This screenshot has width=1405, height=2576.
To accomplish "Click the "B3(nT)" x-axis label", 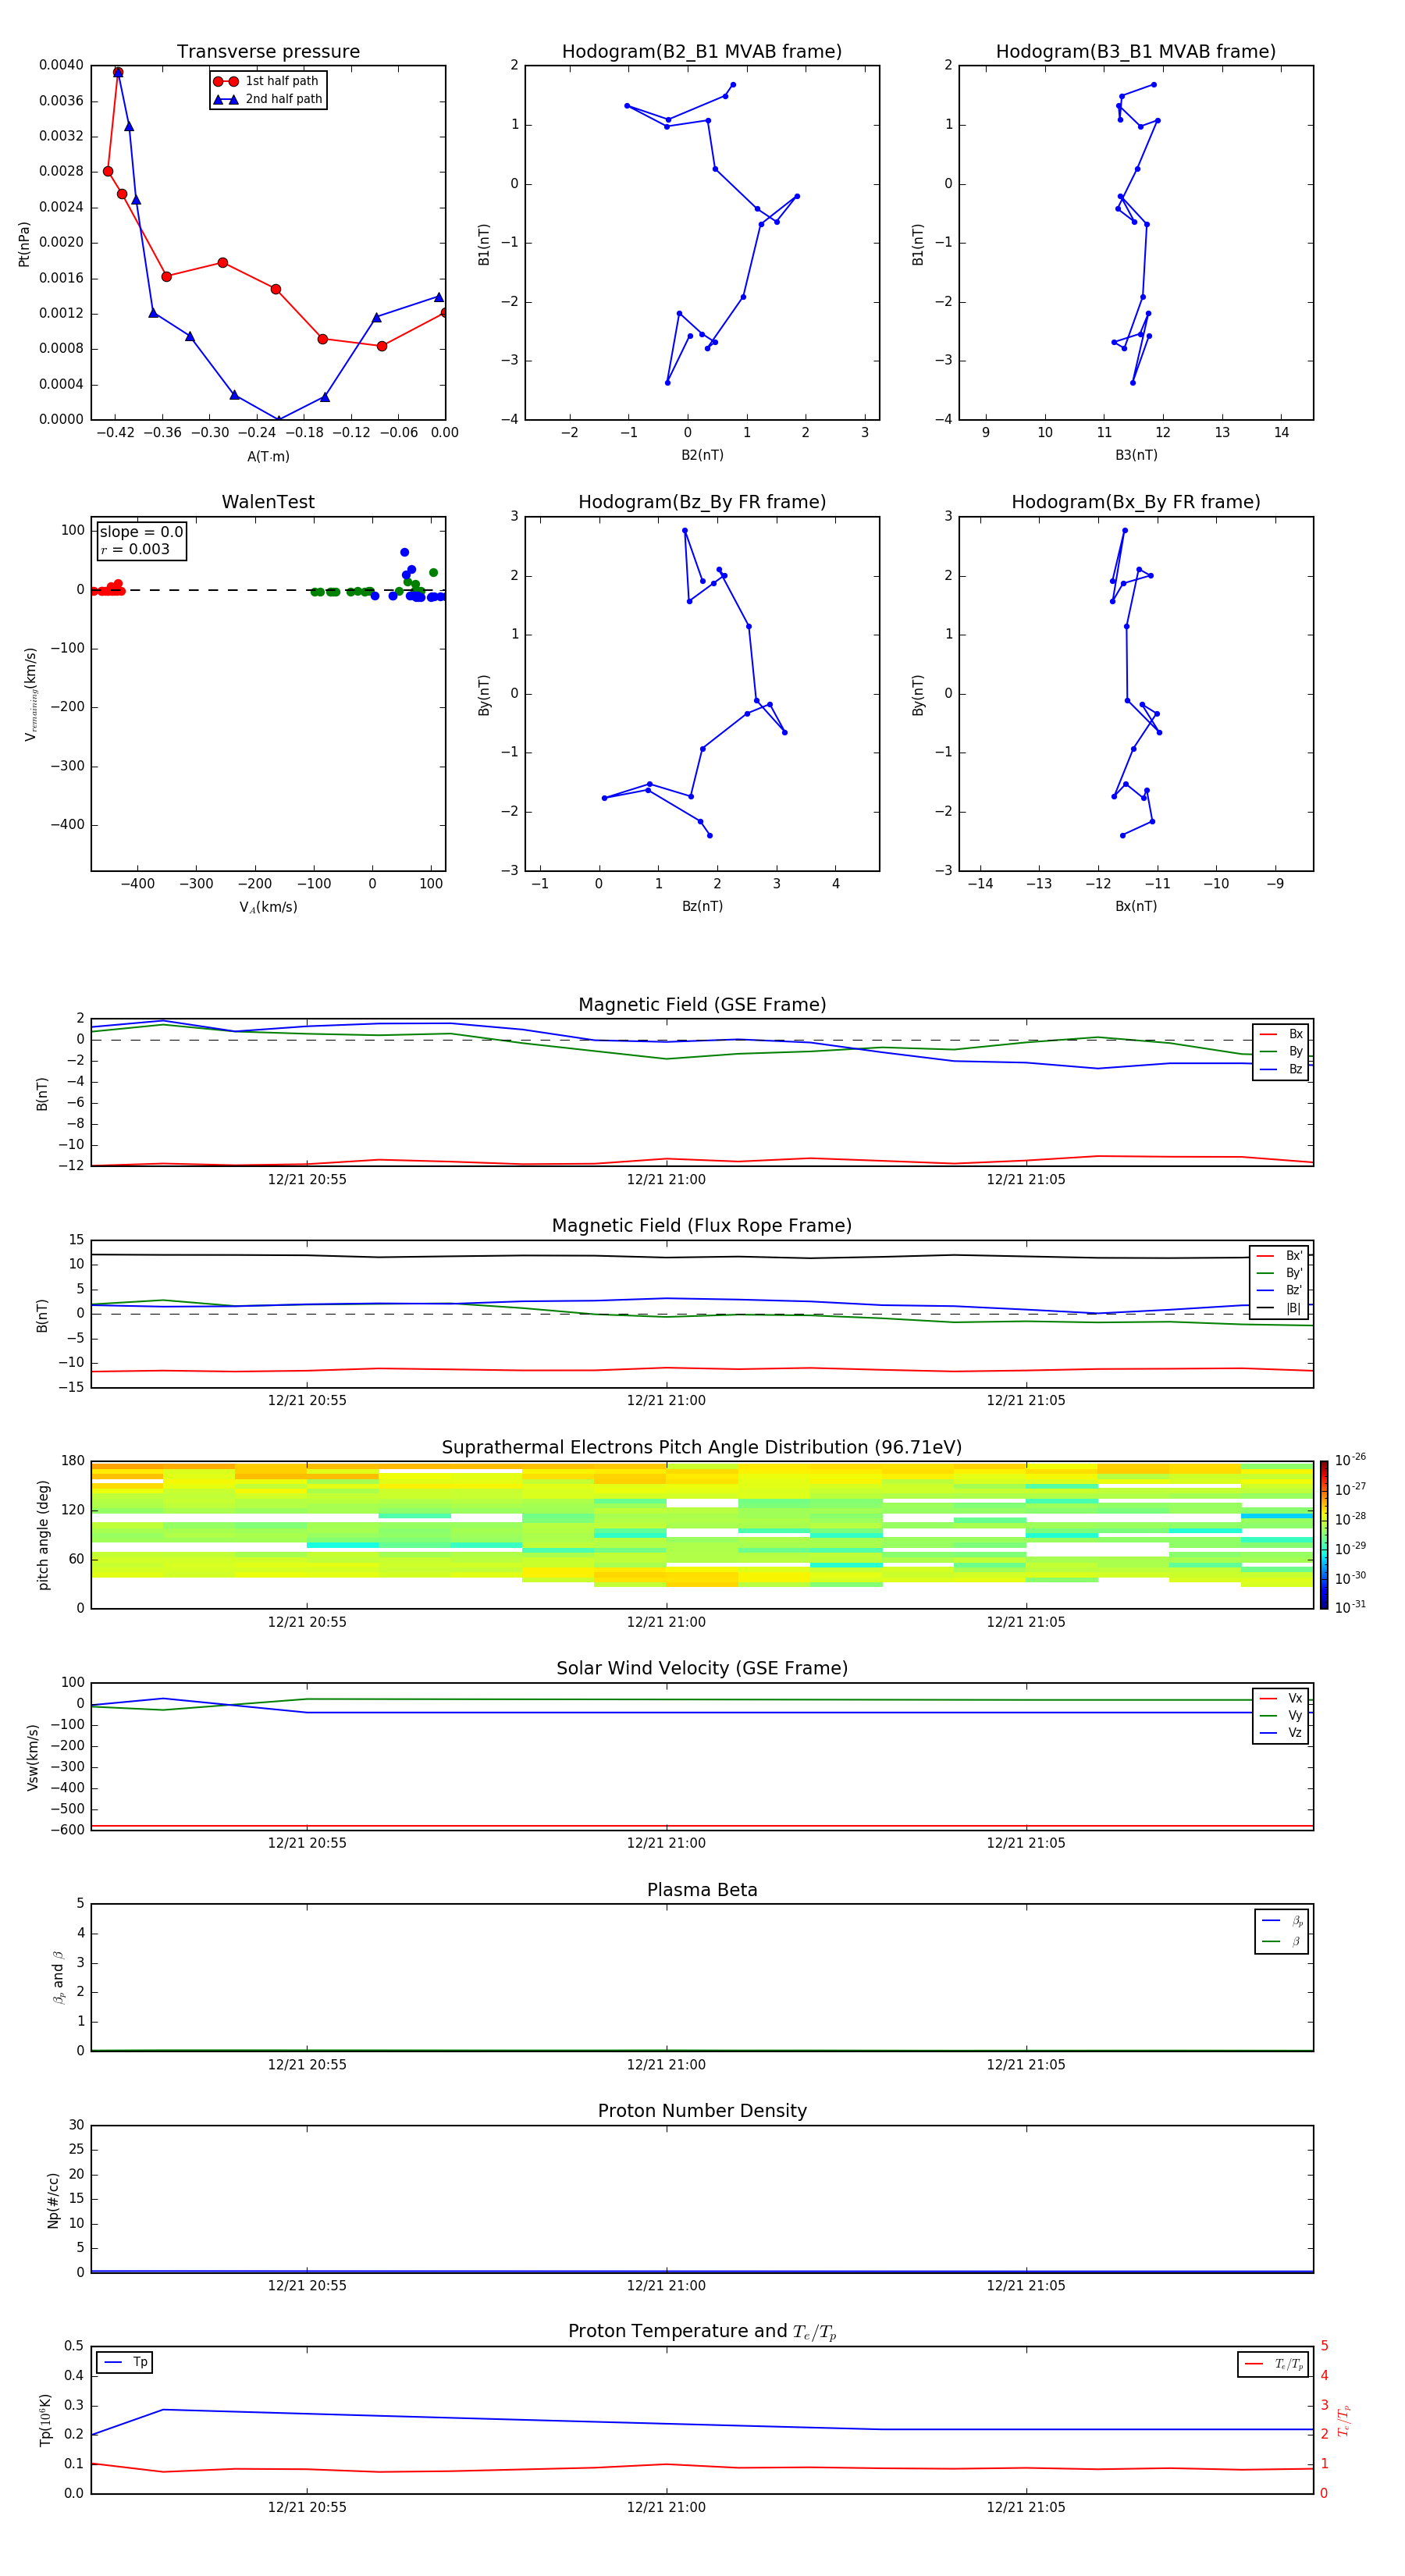I will point(1136,455).
